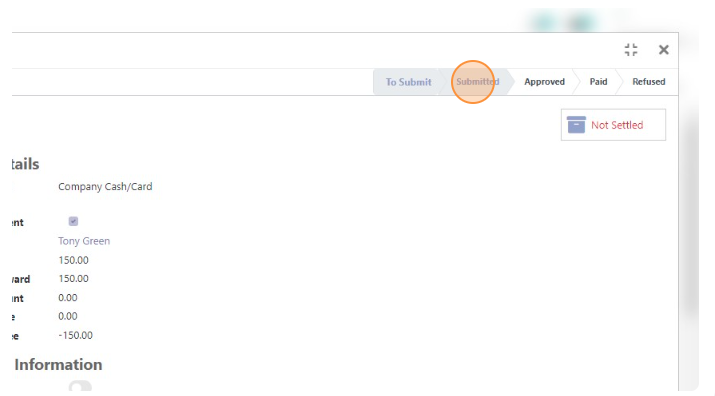
Task: Click the 150.00 amount below Tony Green
Action: tap(73, 260)
